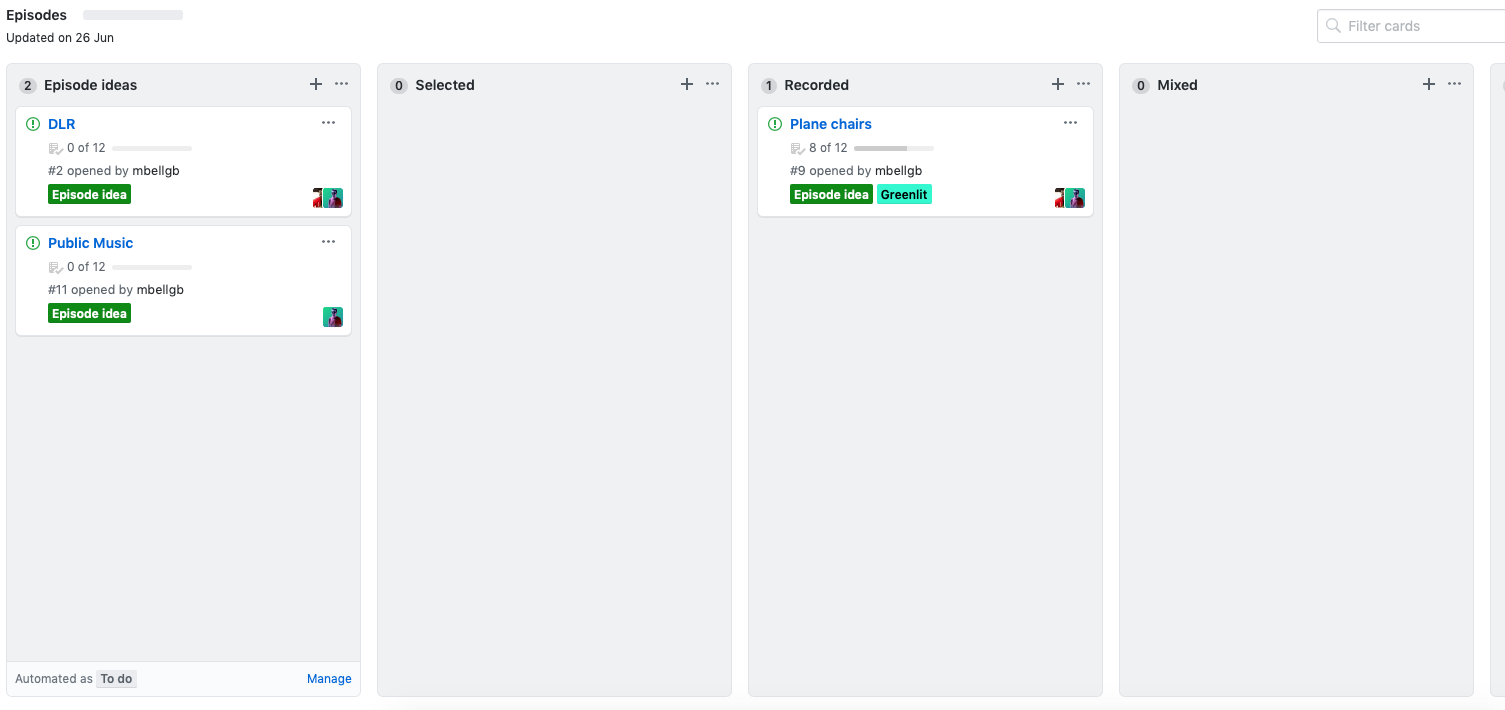
Task: Open the Public Music card ellipsis menu
Action: click(x=328, y=241)
